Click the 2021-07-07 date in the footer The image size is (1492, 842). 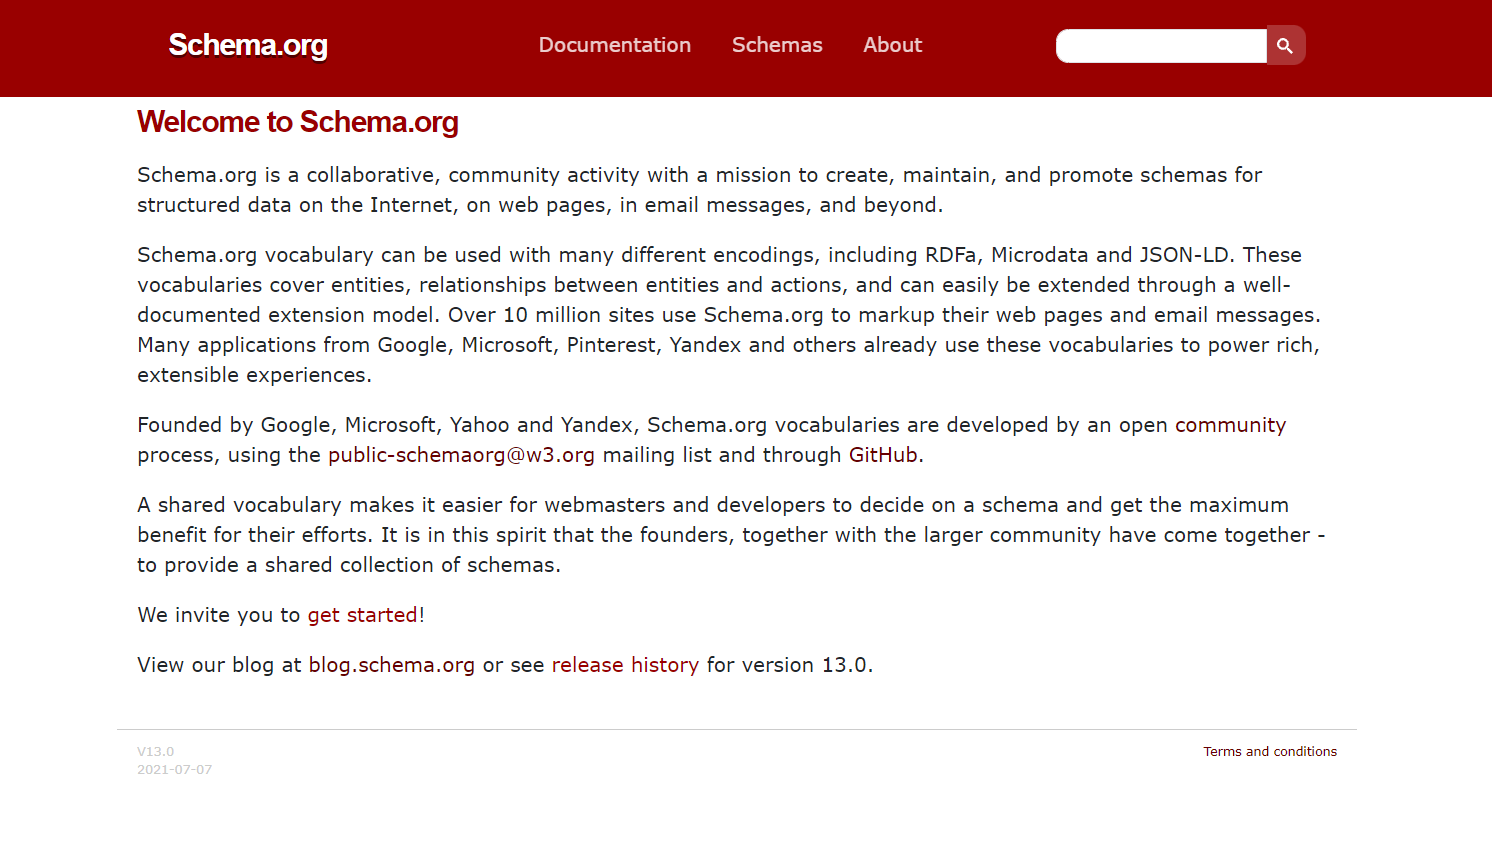coord(175,769)
